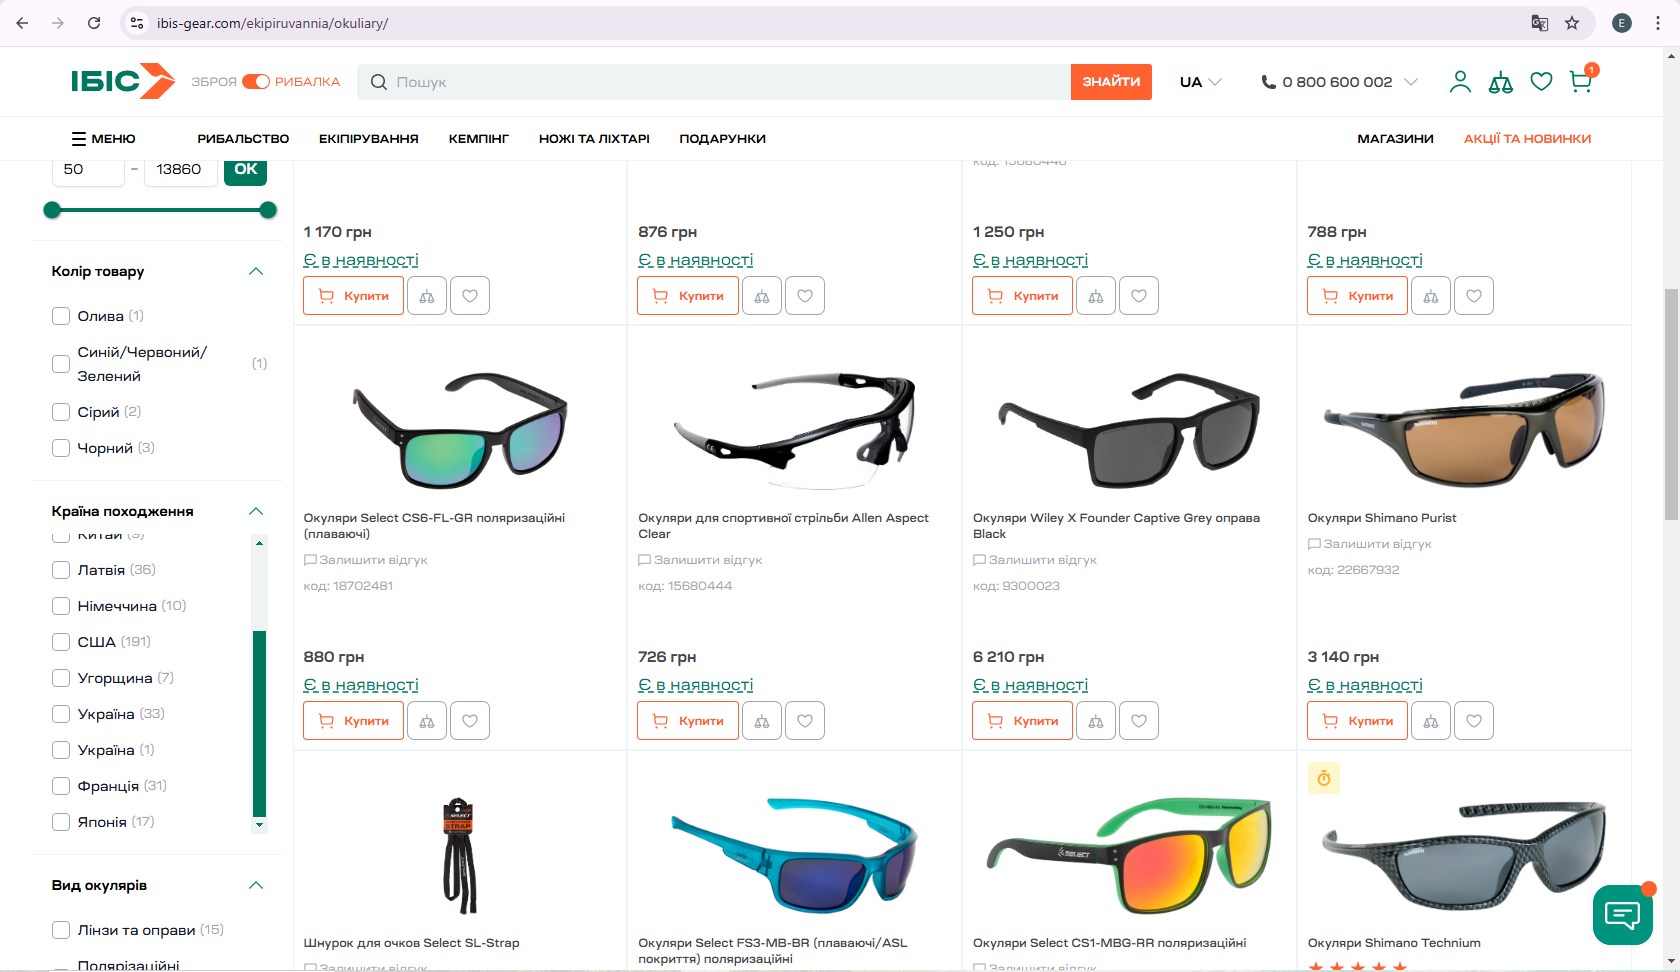Open the wishlist heart icon in header
1680x972 pixels.
coord(1541,82)
